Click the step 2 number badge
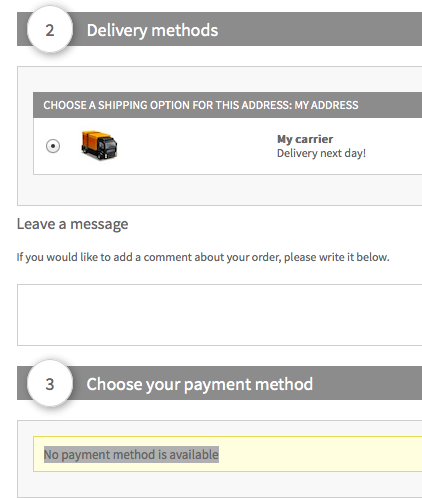The image size is (422, 498). click(50, 30)
